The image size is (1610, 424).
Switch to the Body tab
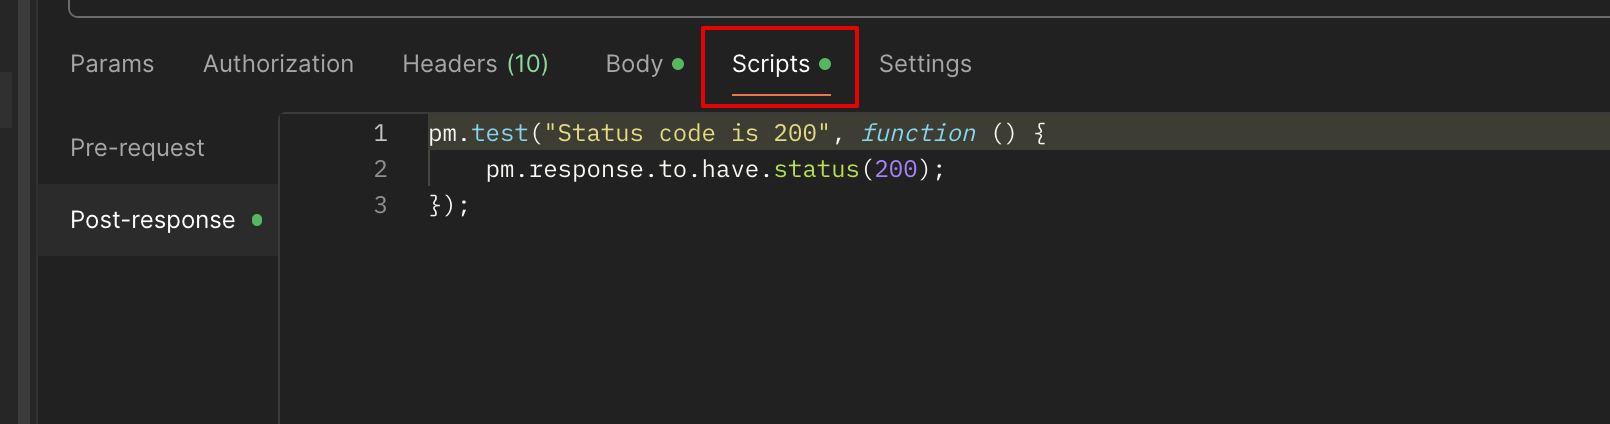coord(644,64)
